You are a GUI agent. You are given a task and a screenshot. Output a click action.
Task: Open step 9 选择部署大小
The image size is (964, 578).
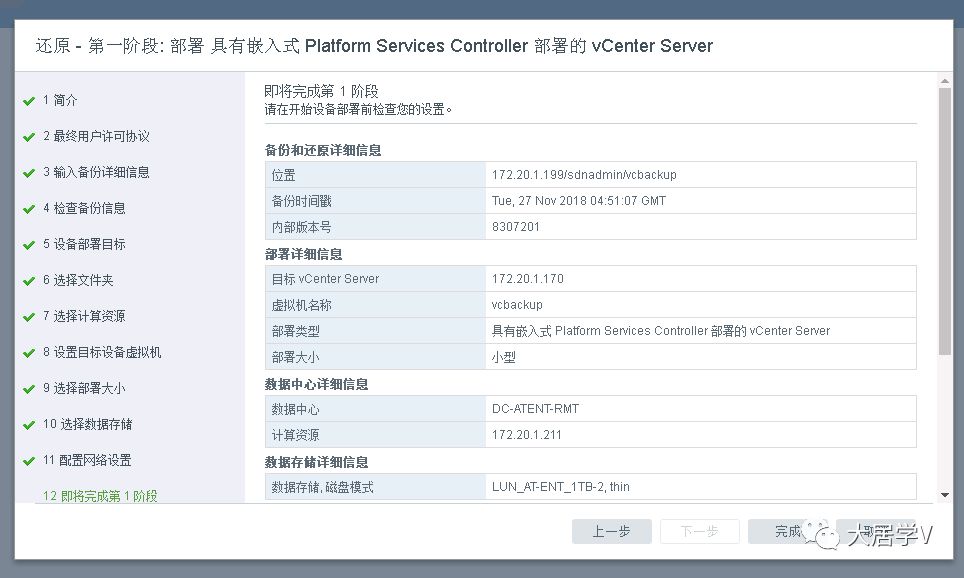tap(83, 388)
